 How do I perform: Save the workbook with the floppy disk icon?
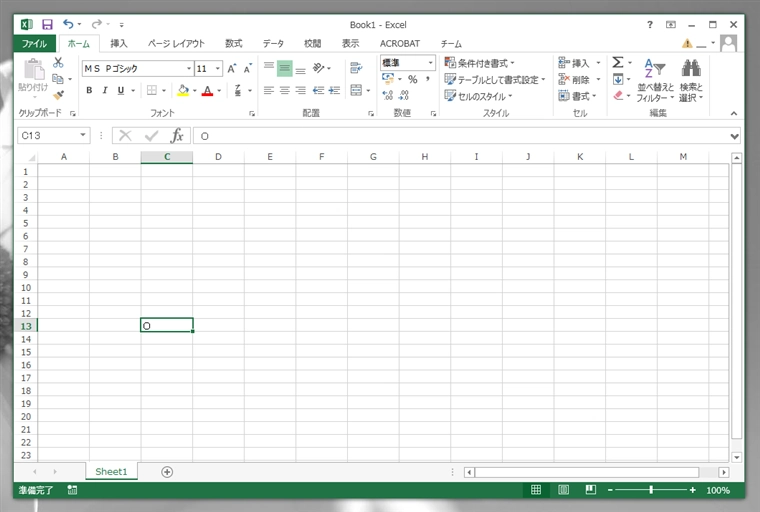click(x=47, y=25)
